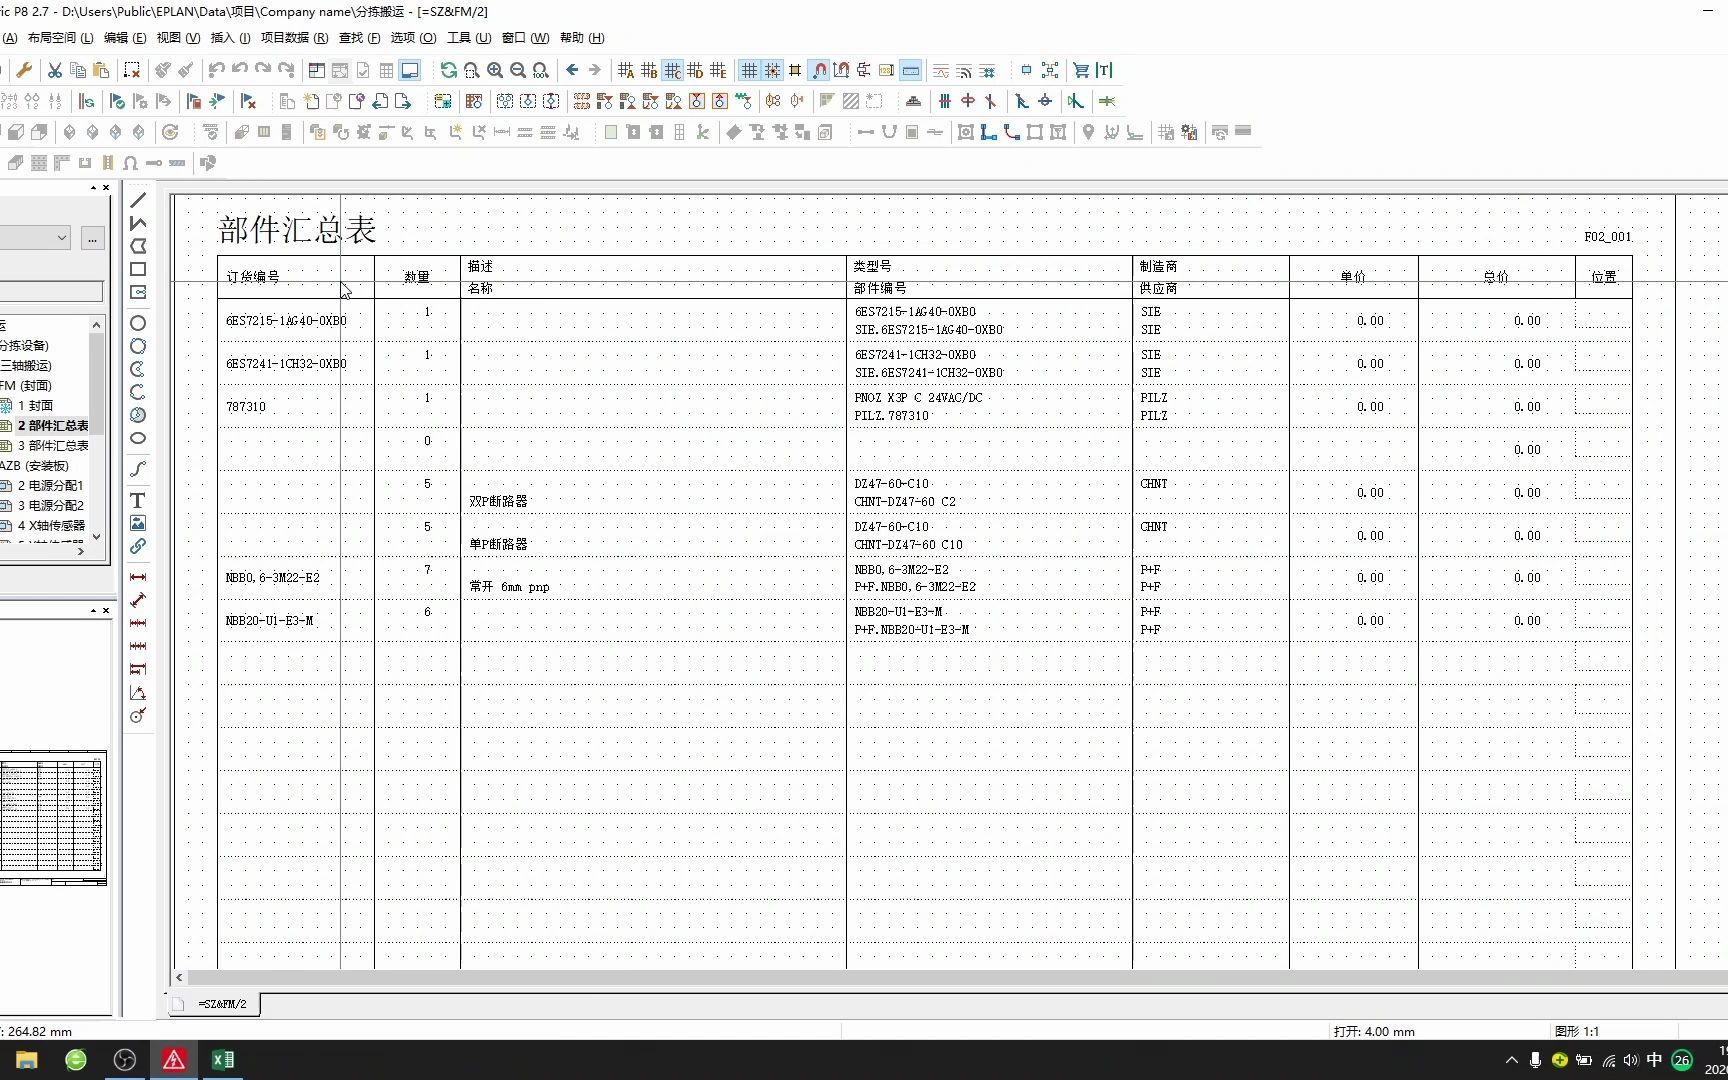The image size is (1728, 1080).
Task: Open the 工具 menu
Action: point(469,38)
